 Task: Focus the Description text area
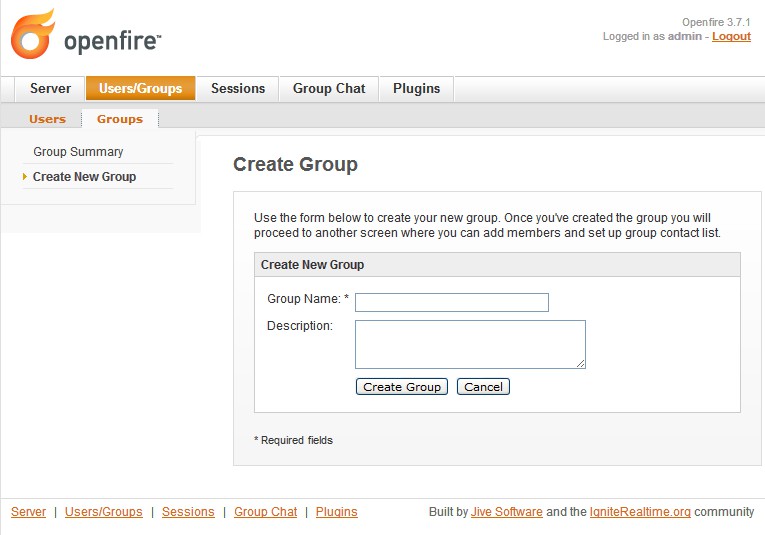tap(470, 344)
